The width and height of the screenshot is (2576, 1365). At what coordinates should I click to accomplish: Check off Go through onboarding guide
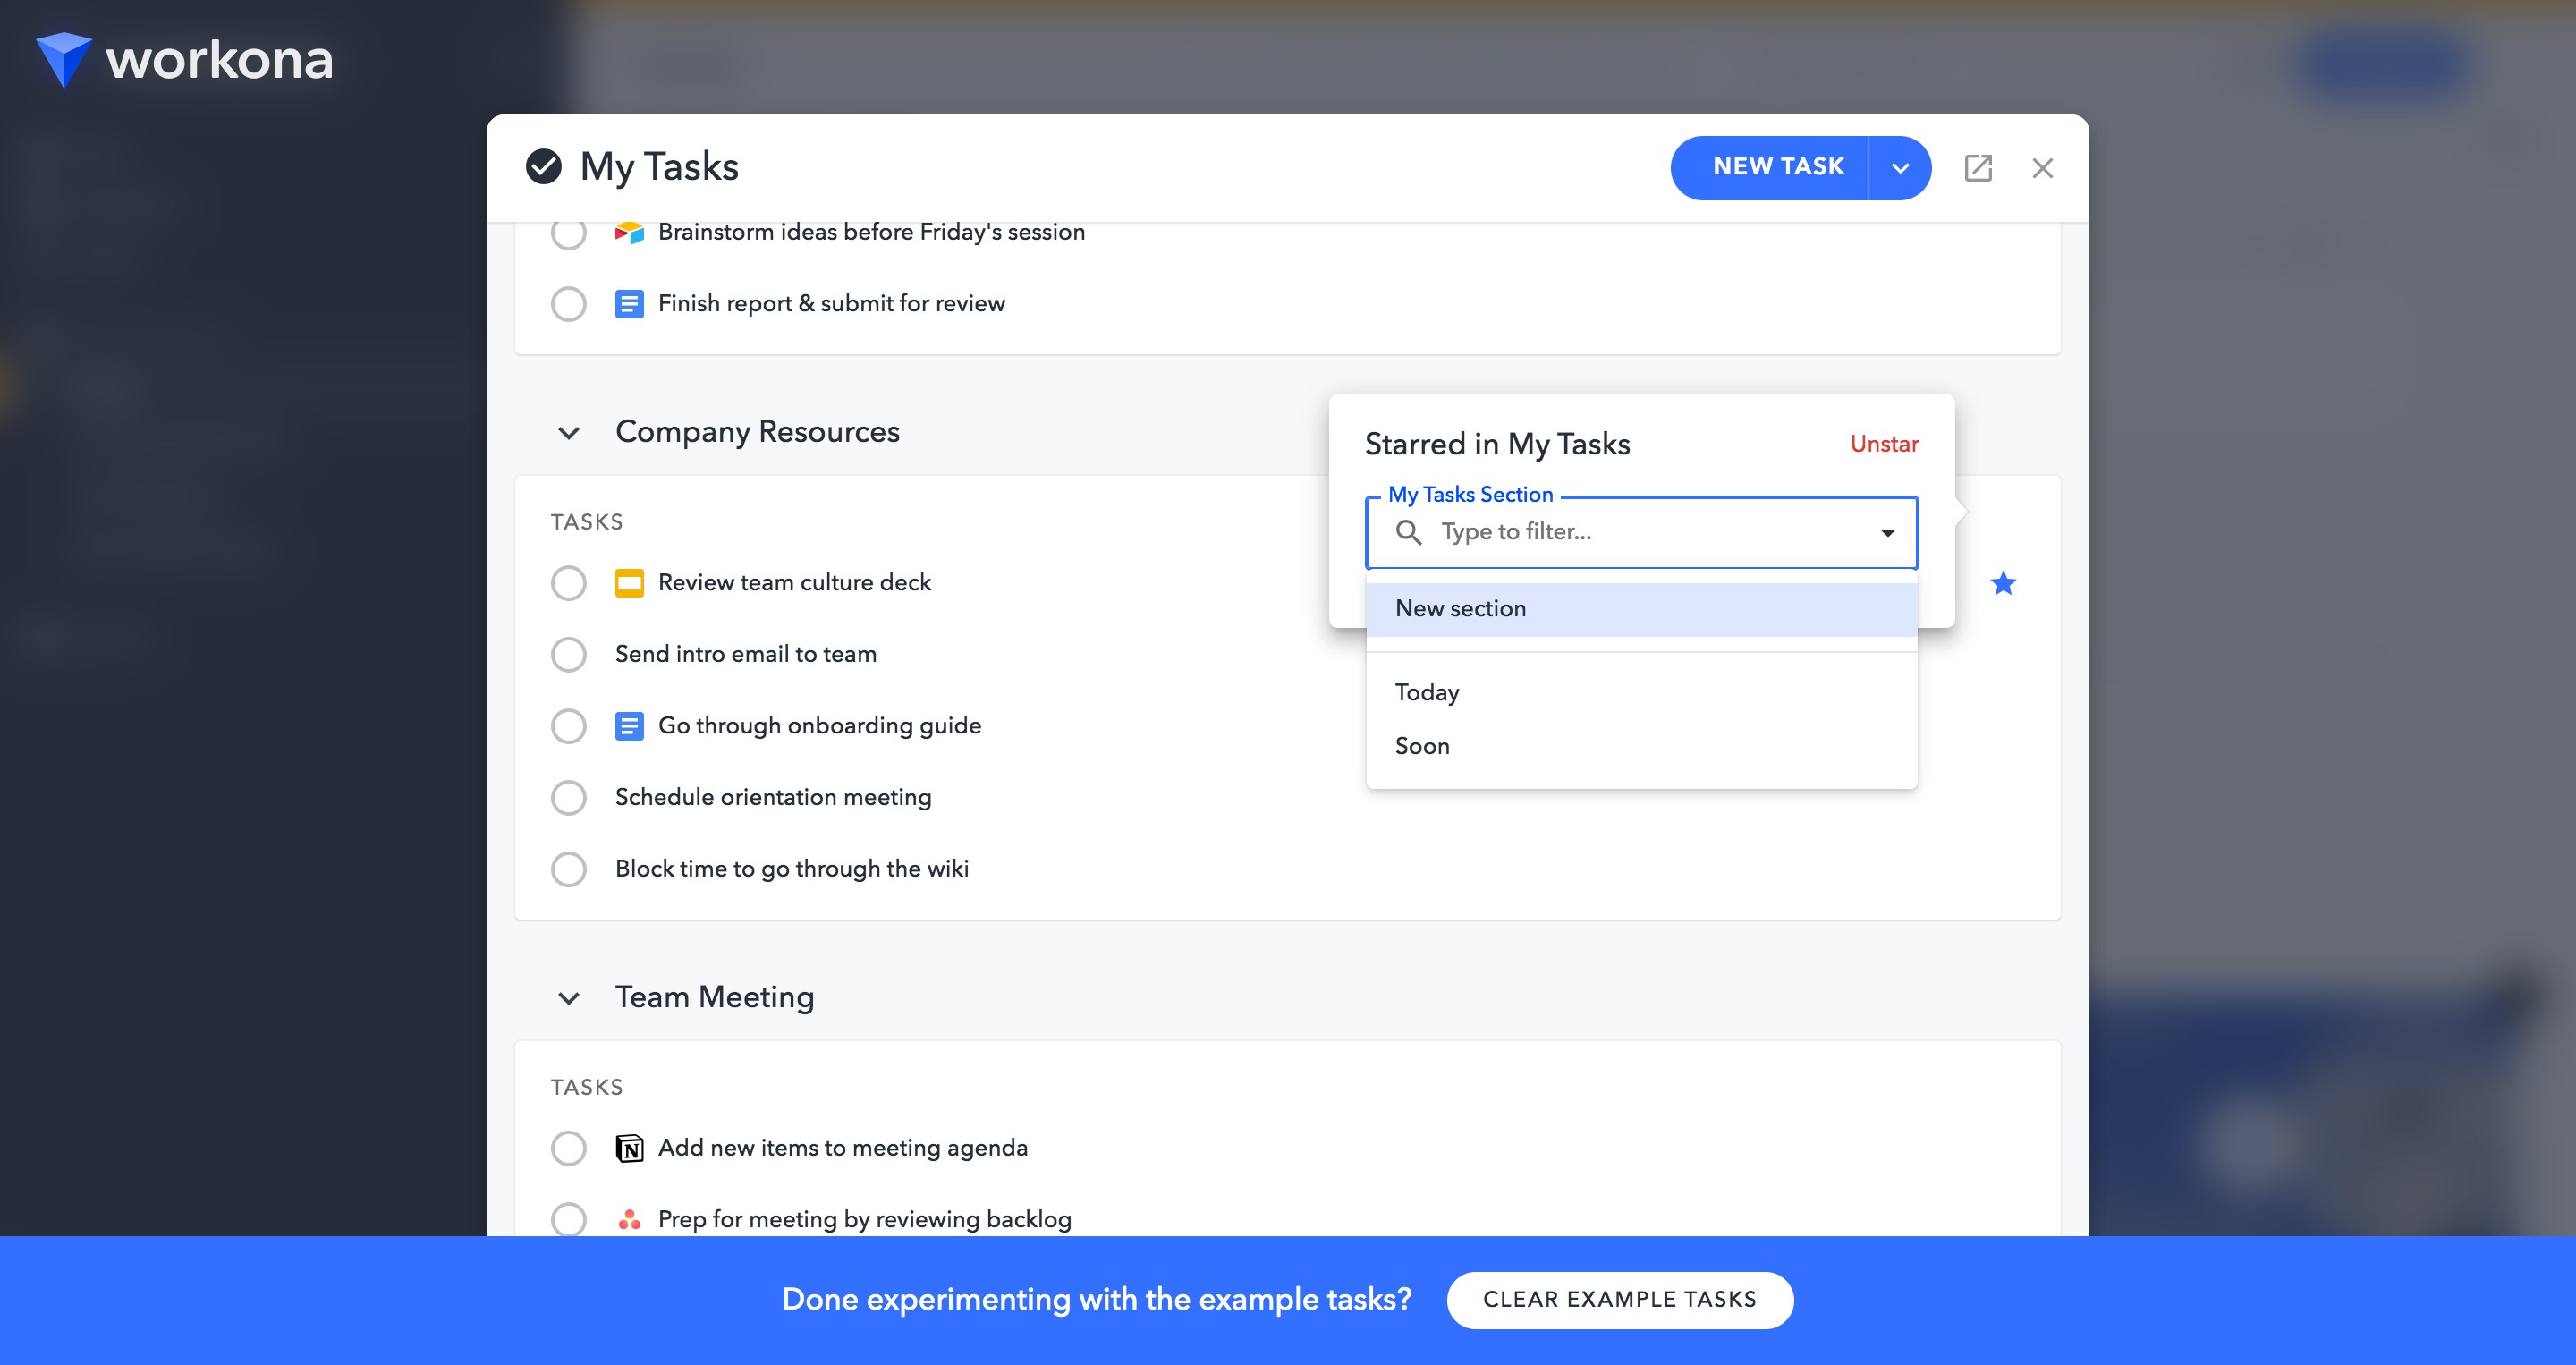568,726
